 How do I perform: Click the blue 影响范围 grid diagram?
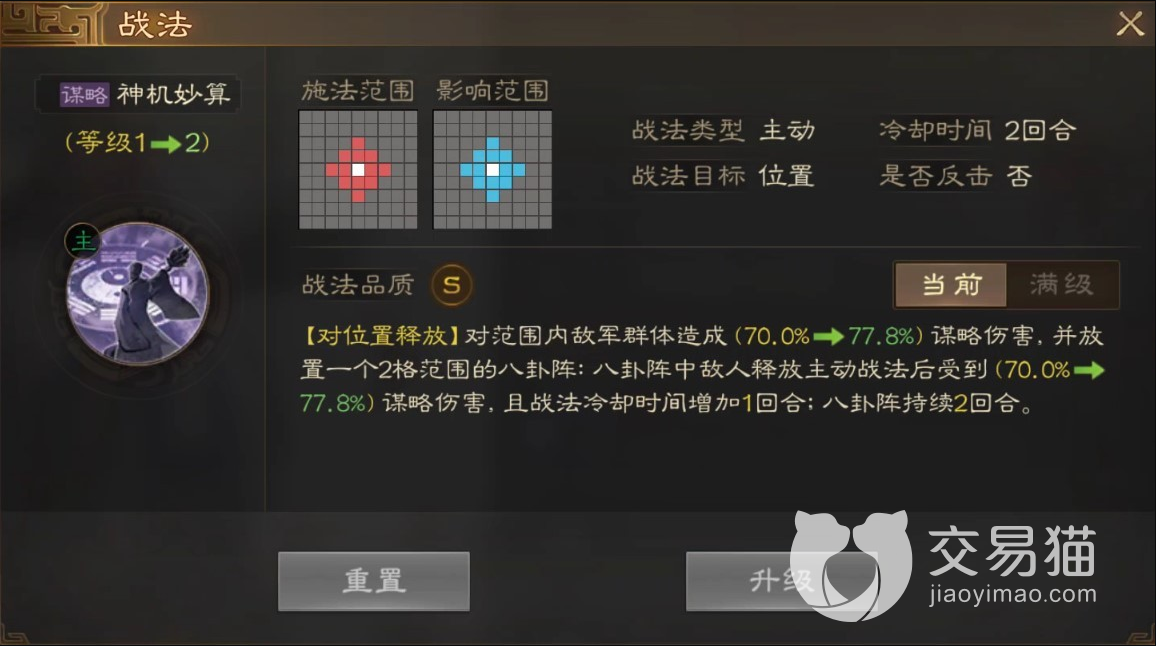click(x=492, y=170)
